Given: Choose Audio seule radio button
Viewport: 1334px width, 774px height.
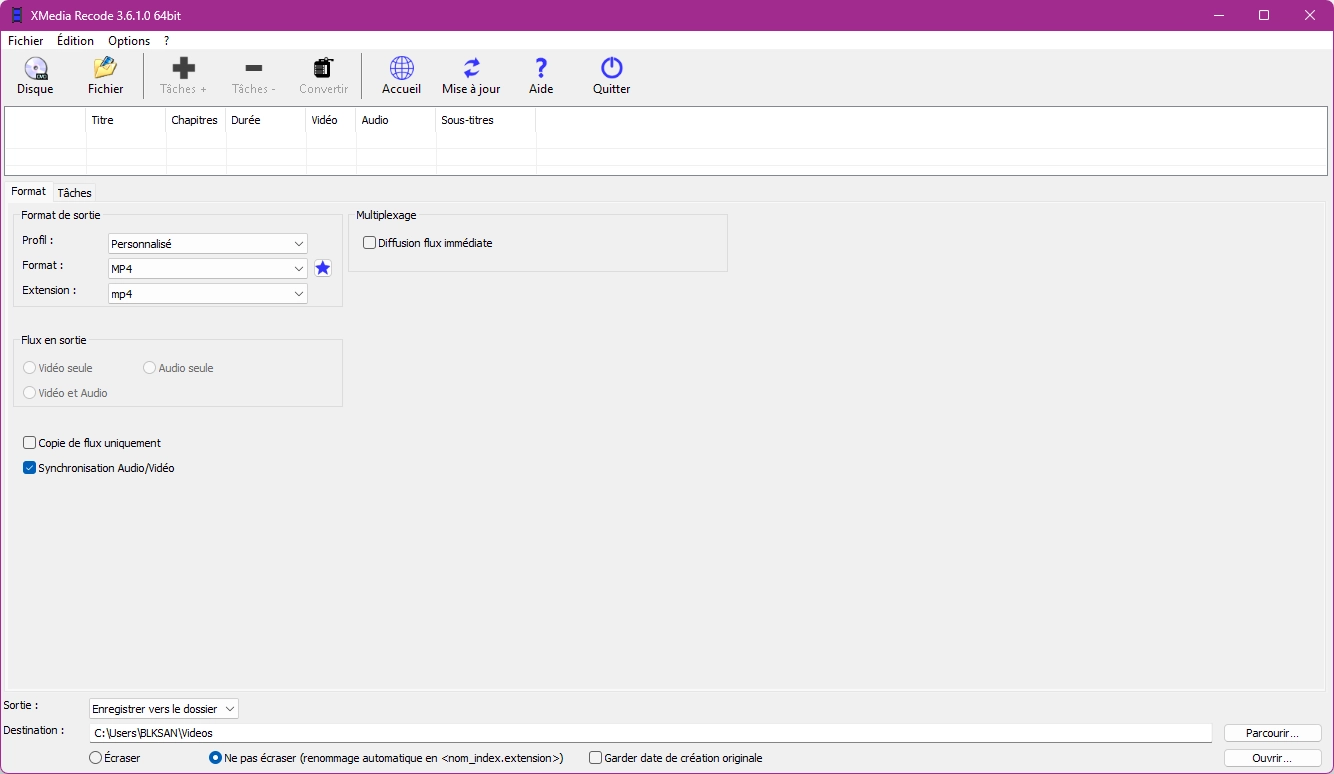Looking at the screenshot, I should click(x=149, y=368).
